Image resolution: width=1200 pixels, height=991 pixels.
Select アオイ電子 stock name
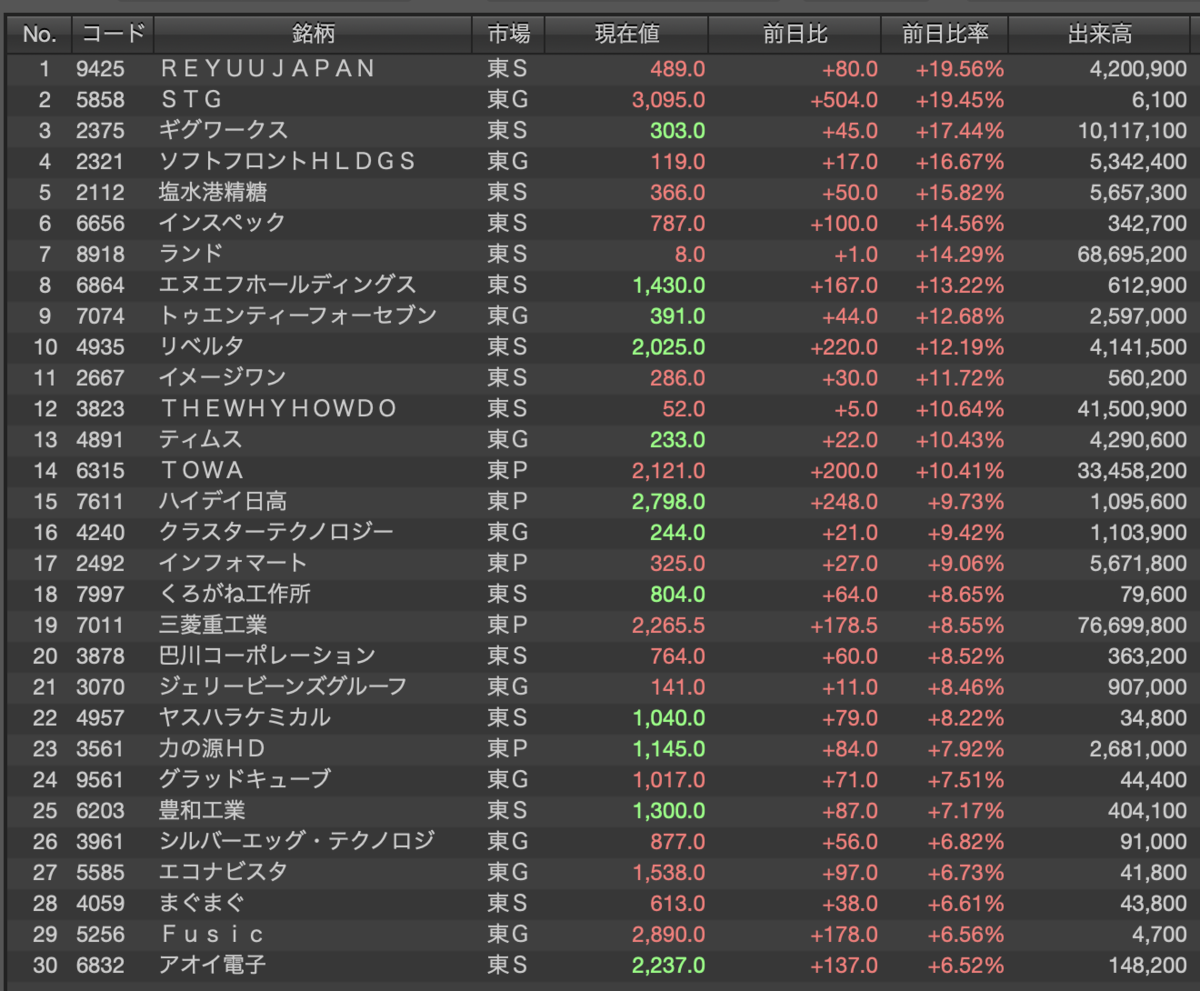click(212, 965)
